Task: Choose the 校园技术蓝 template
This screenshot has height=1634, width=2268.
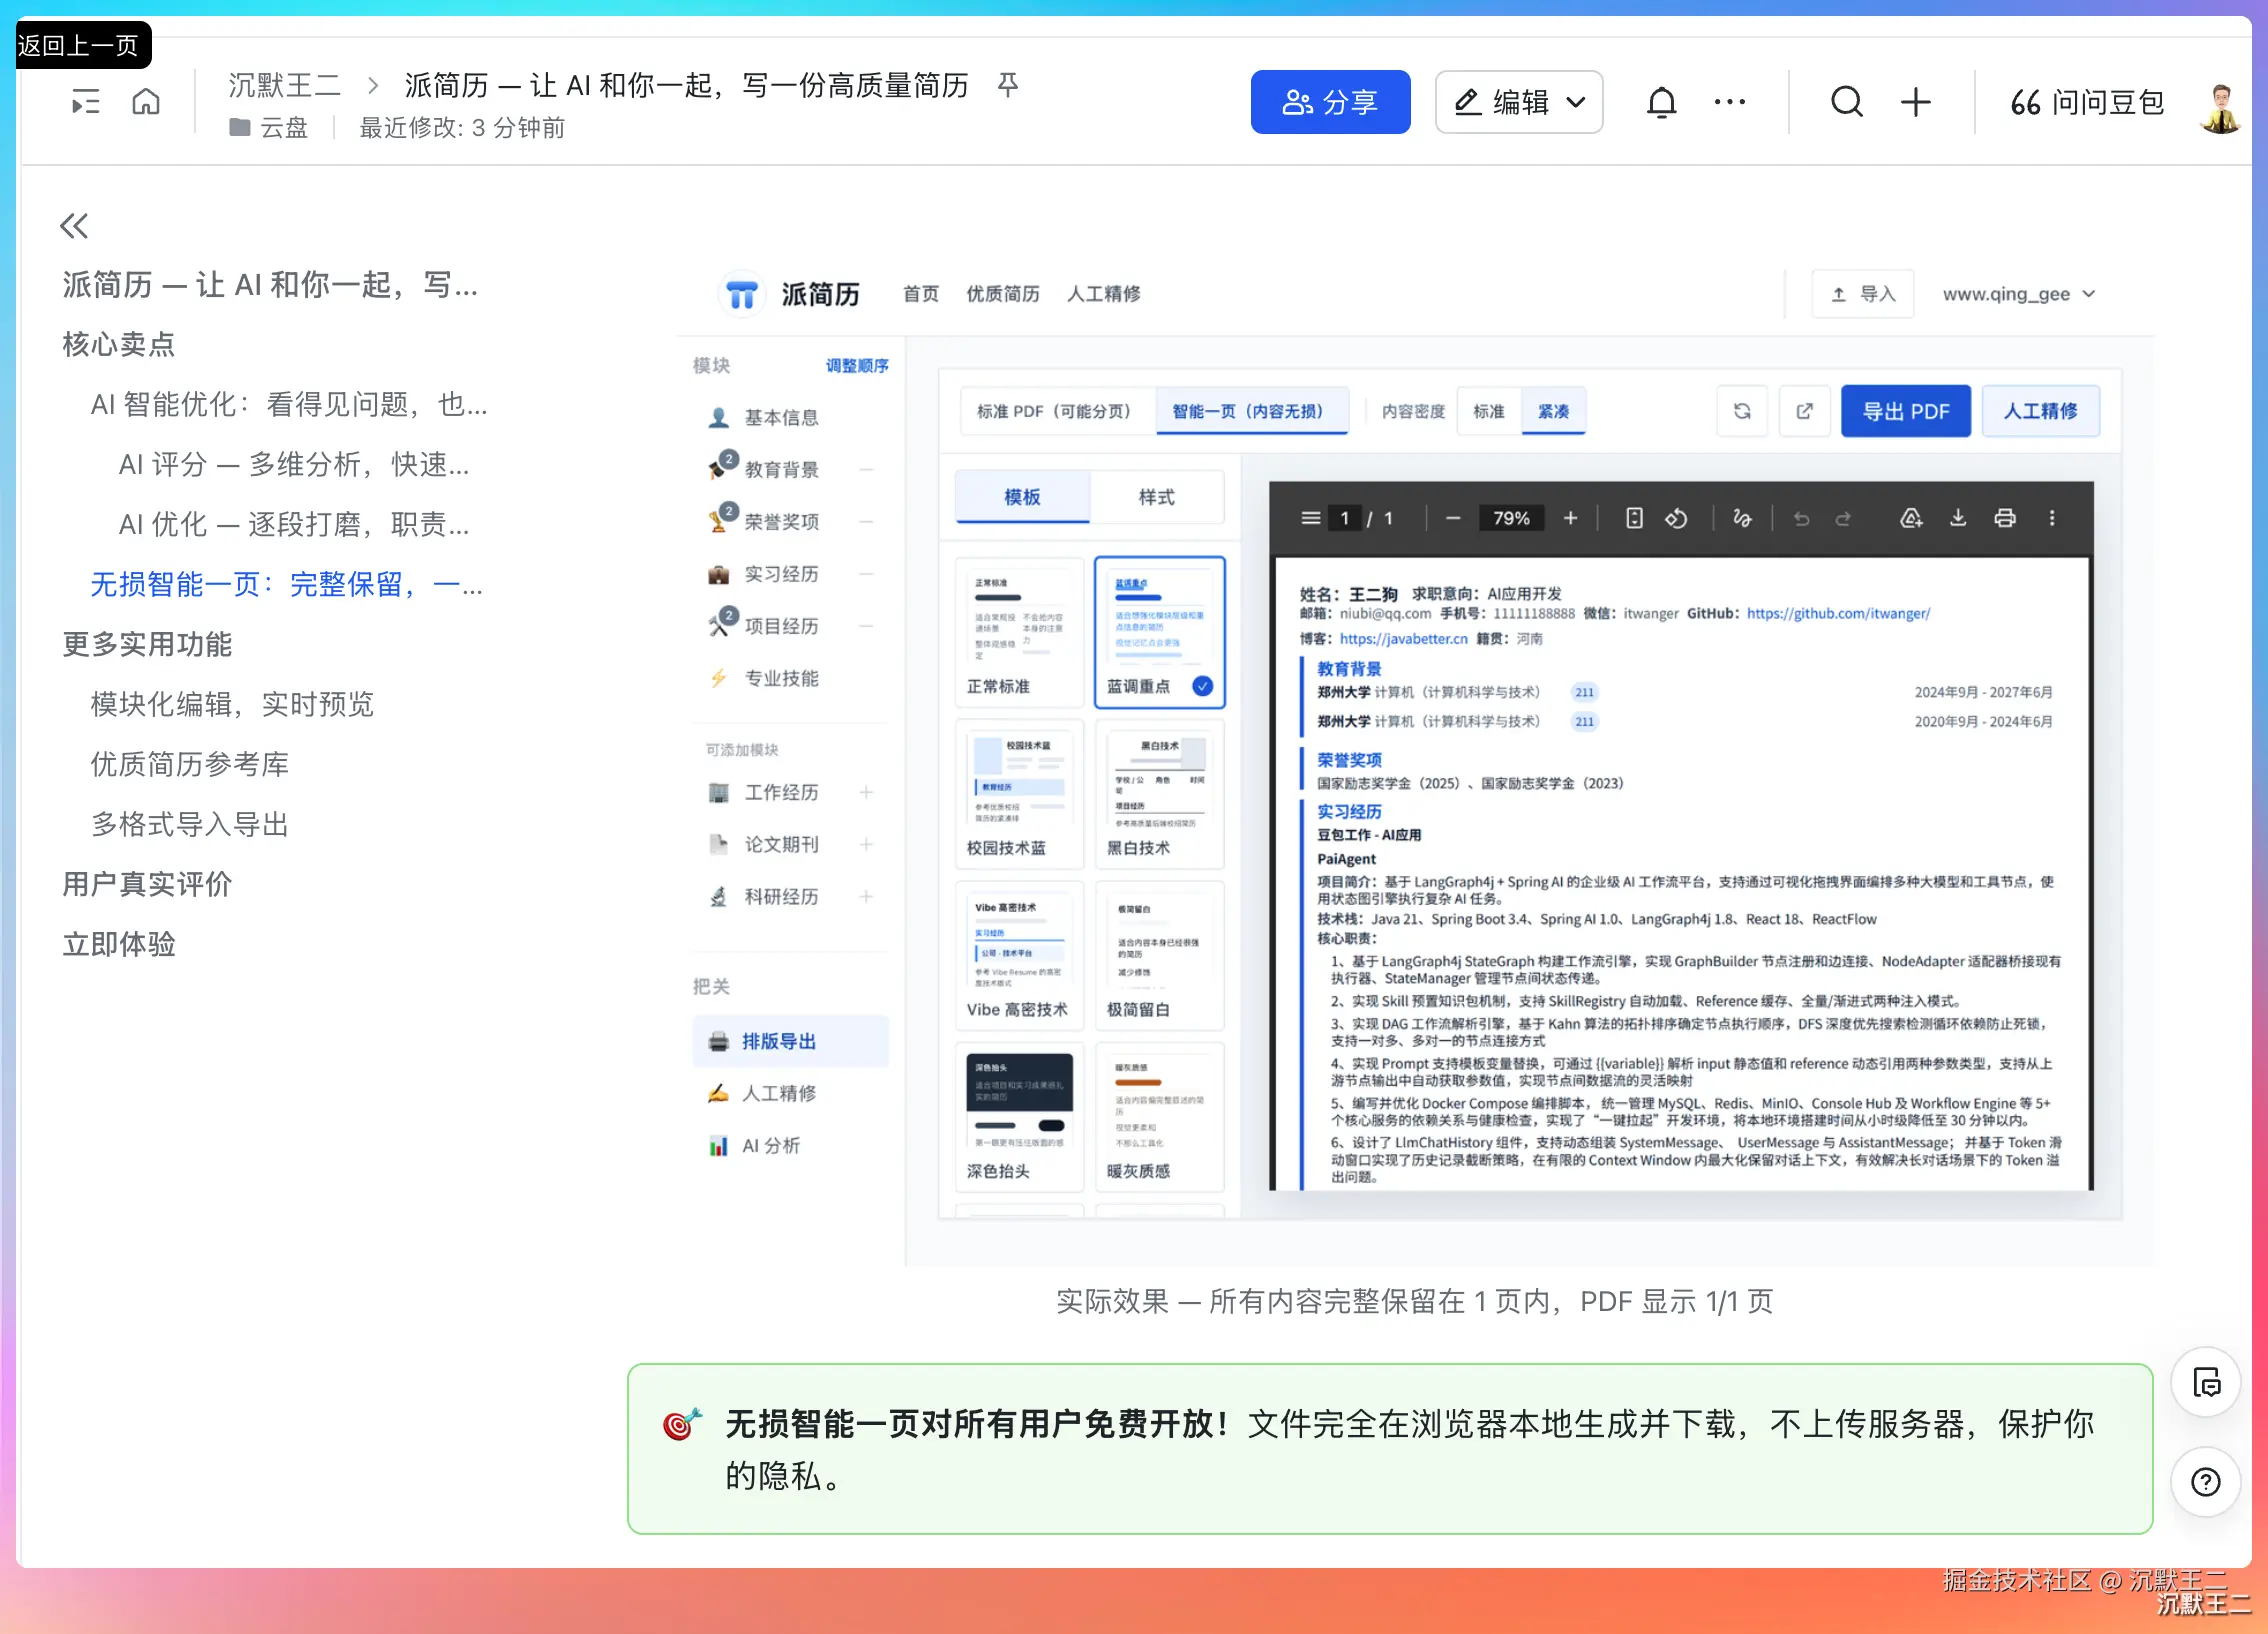Action: [1019, 794]
